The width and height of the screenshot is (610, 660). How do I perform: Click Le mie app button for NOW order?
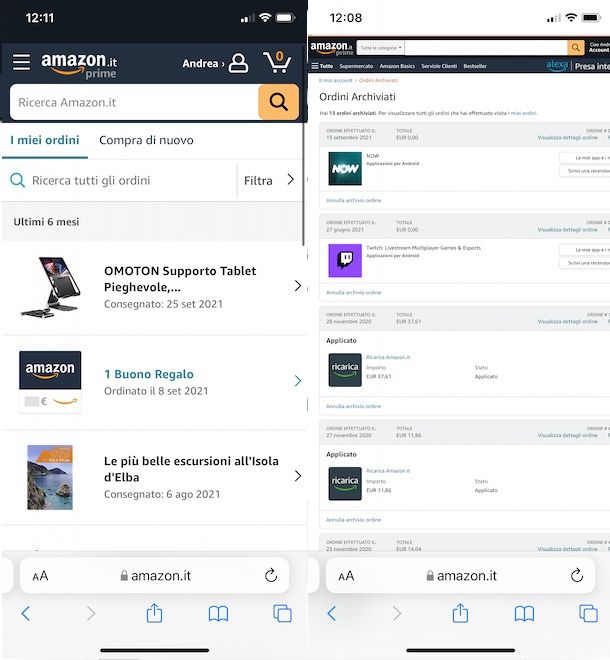click(x=586, y=158)
